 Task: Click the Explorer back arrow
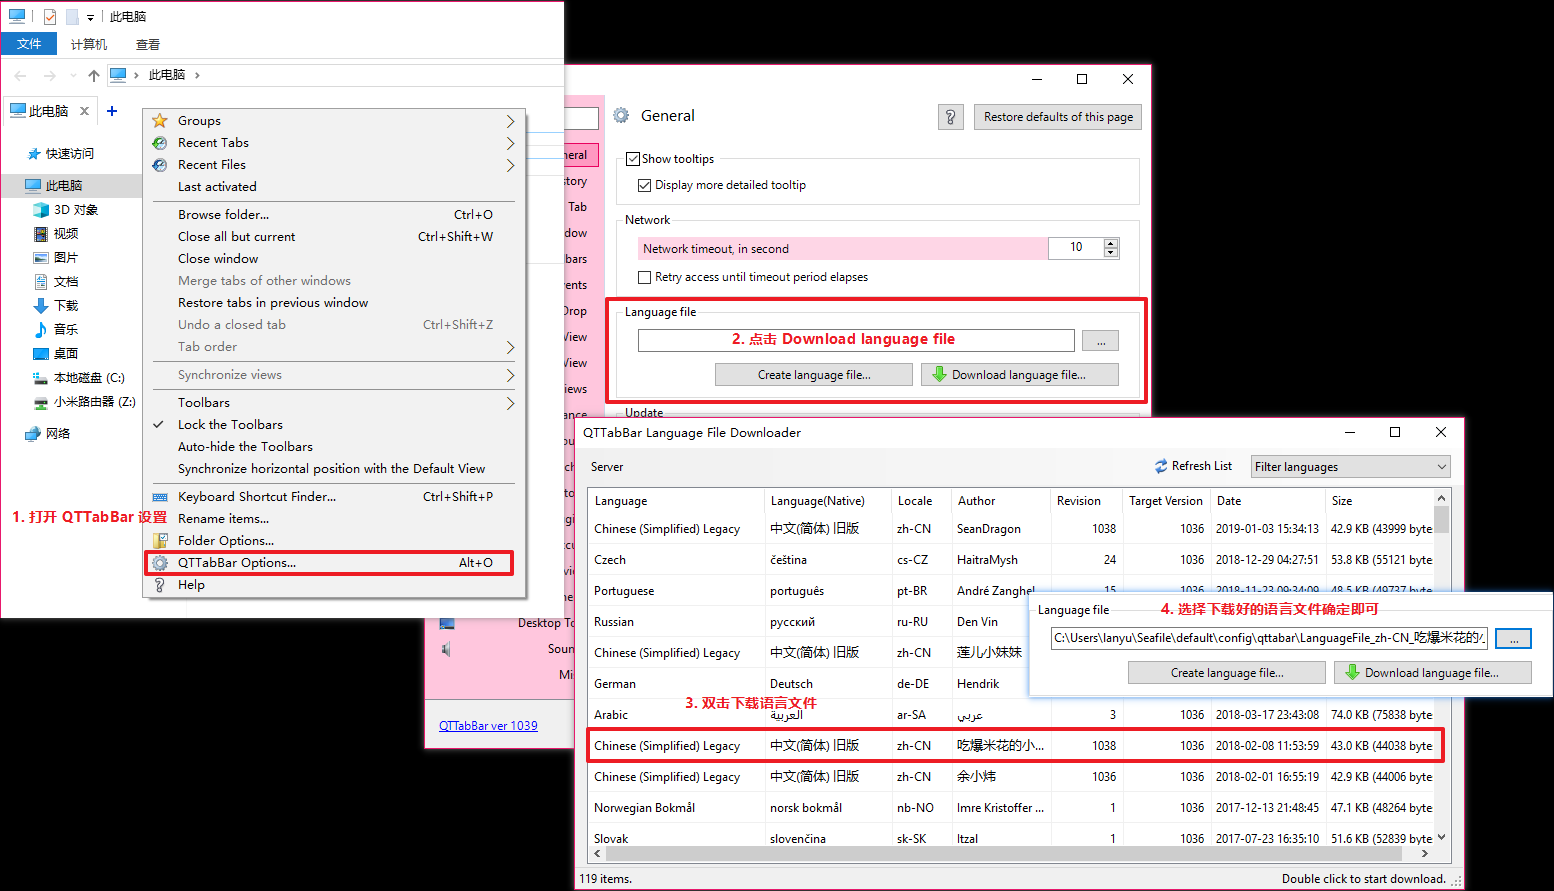click(x=21, y=75)
